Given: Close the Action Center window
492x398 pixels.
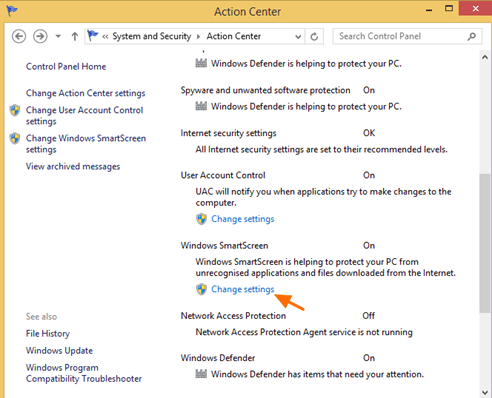Looking at the screenshot, I should [x=475, y=8].
